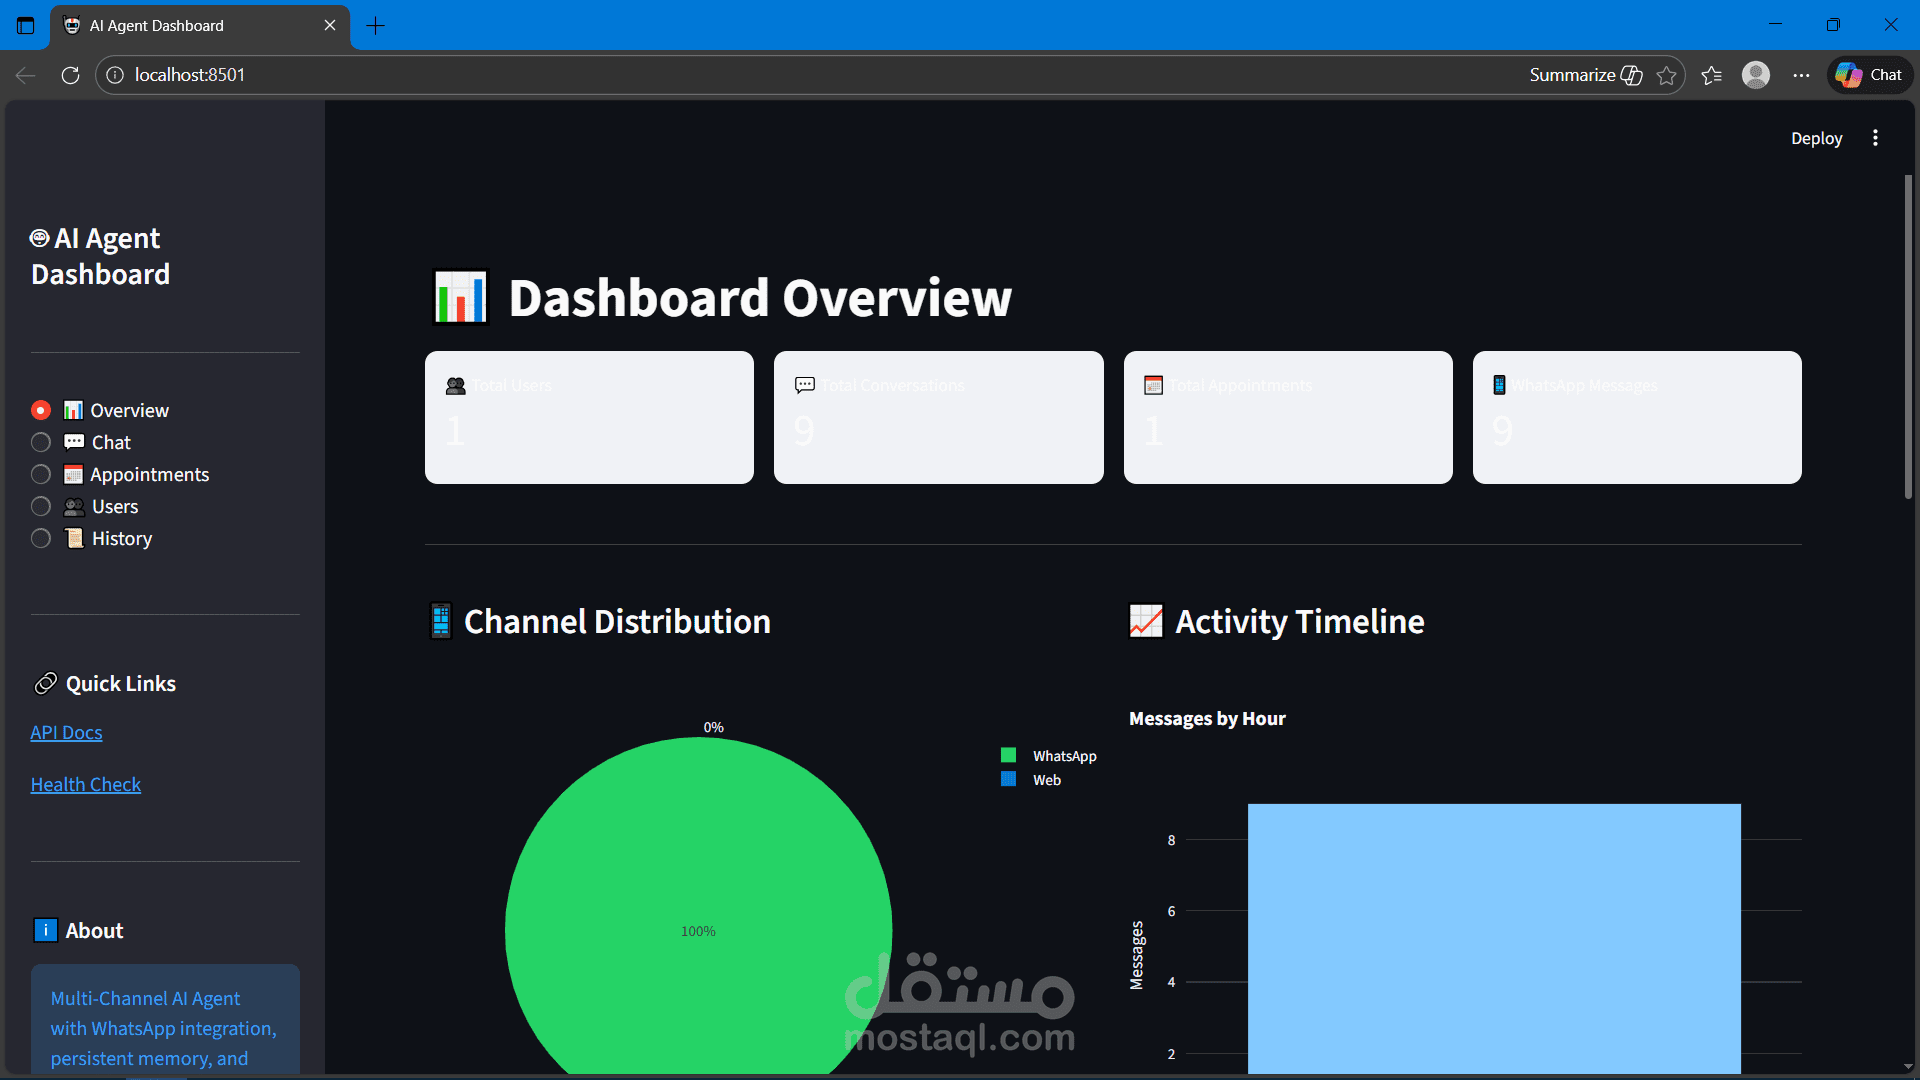This screenshot has height=1080, width=1920.
Task: Click the Messages by Hour chart title
Action: [x=1207, y=718]
